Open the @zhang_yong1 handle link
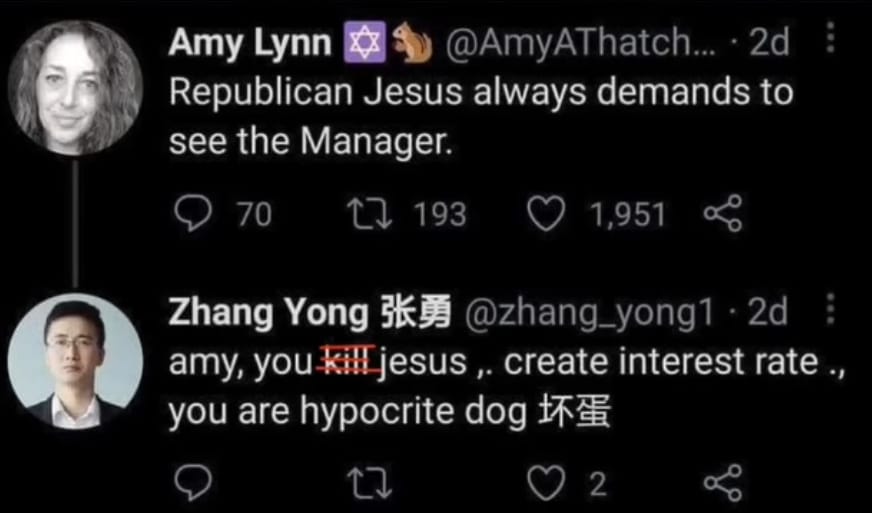This screenshot has height=513, width=872. tap(588, 314)
